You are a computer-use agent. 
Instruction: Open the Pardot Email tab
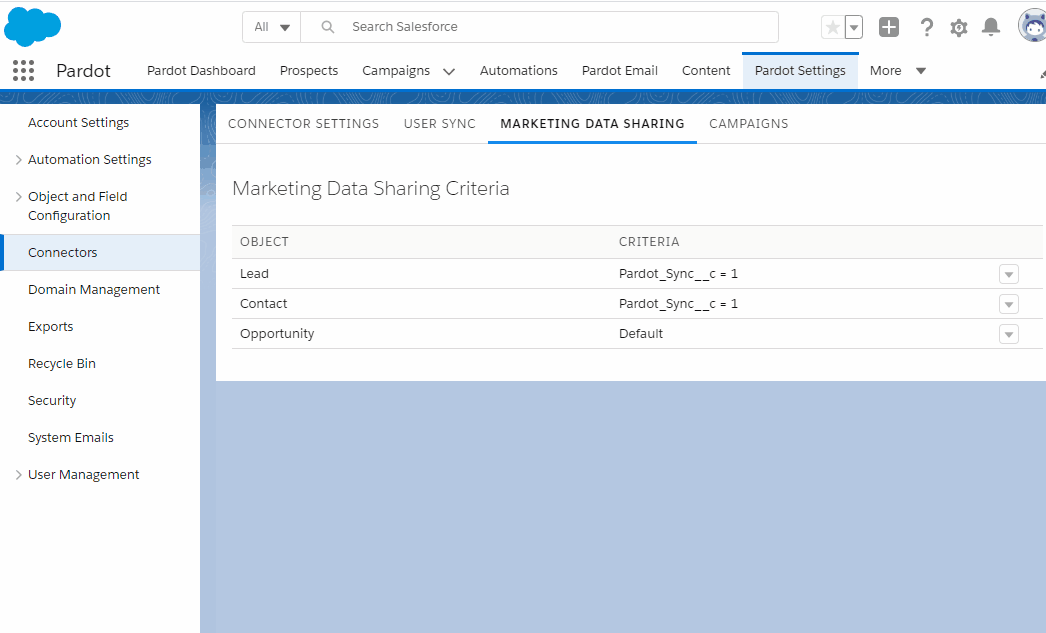619,71
